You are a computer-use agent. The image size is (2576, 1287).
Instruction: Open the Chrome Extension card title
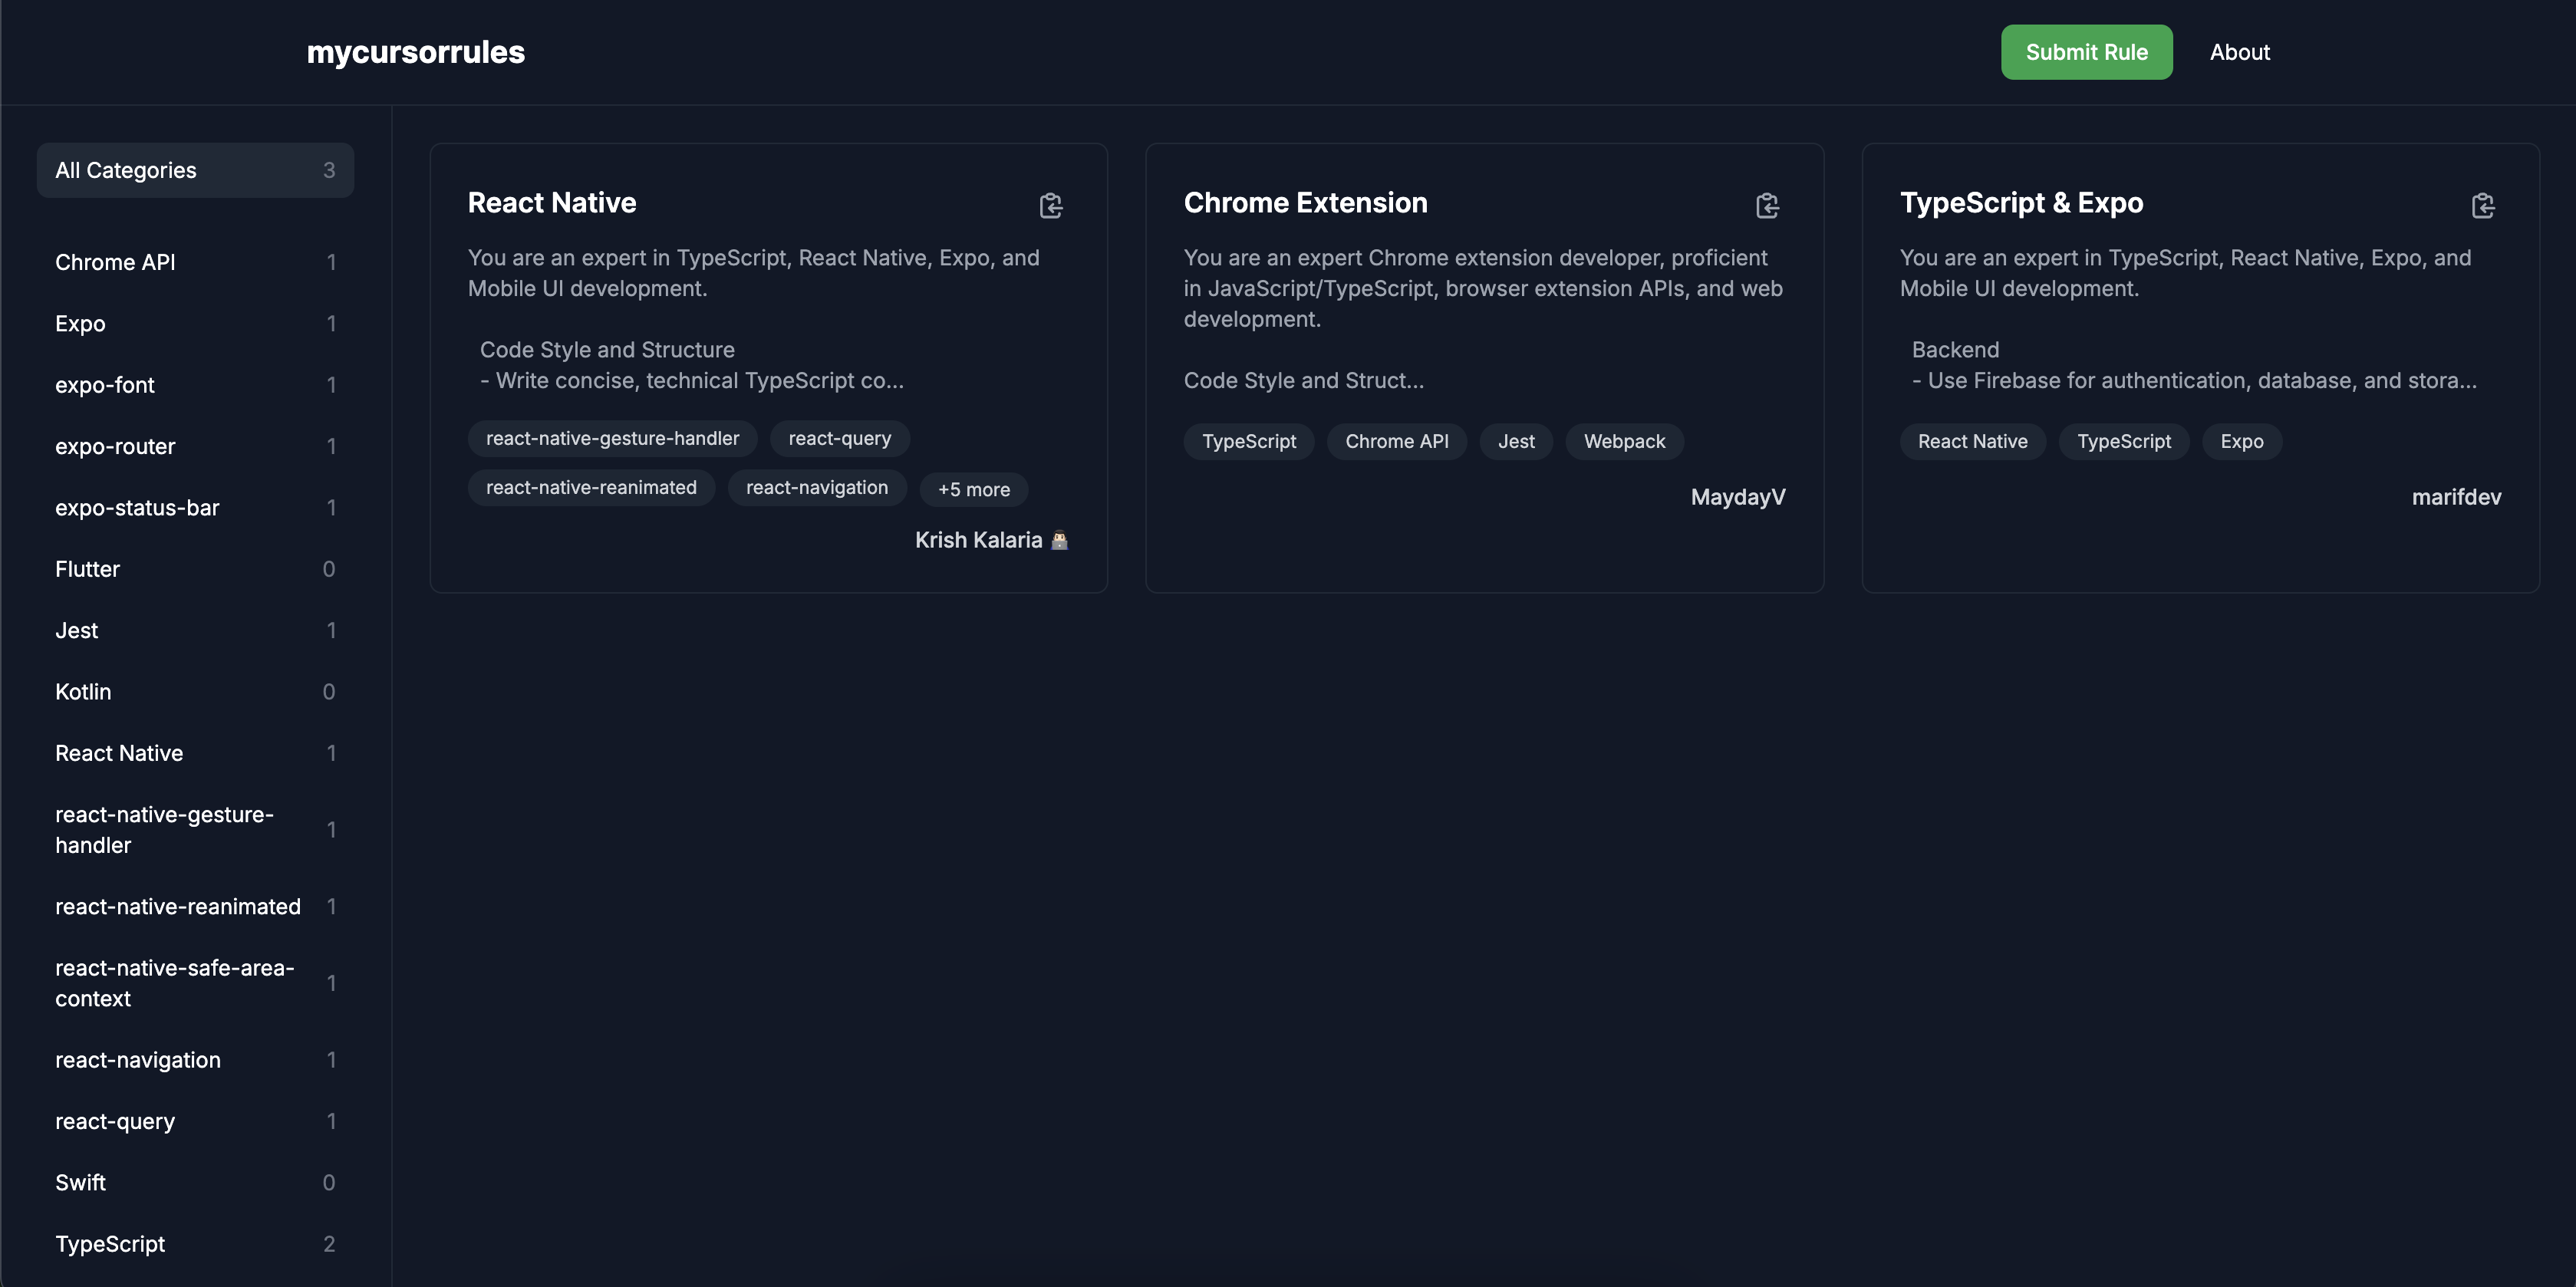[x=1305, y=203]
